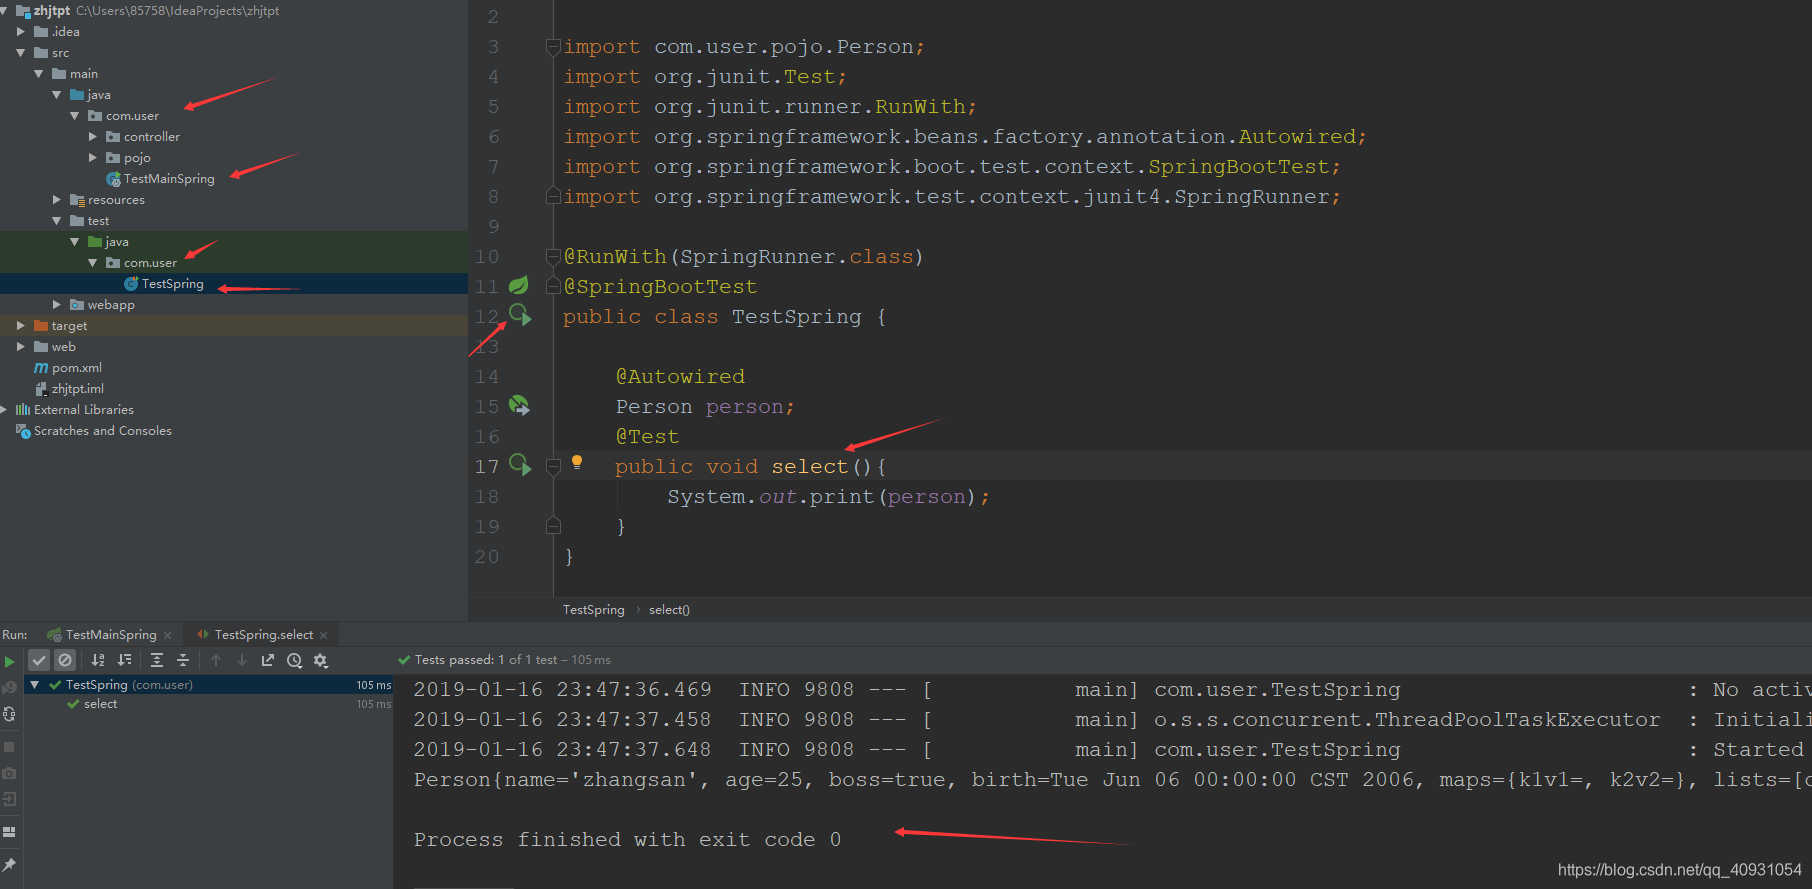1812x889 pixels.
Task: Click the Stop process square icon
Action: point(9,747)
